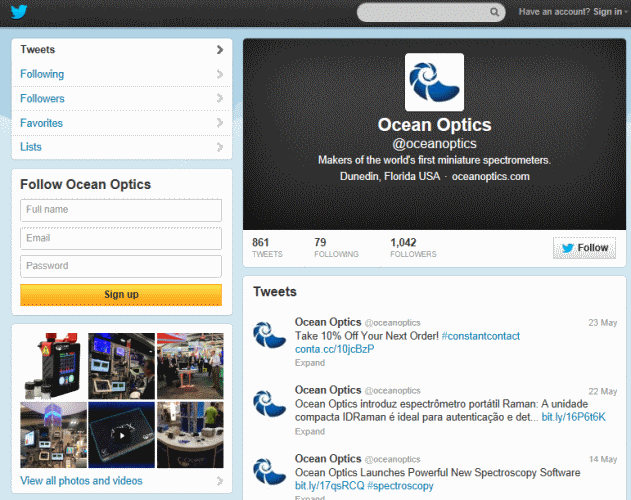Open the red and black spectrometer device photo
This screenshot has height=500, width=631.
(54, 366)
